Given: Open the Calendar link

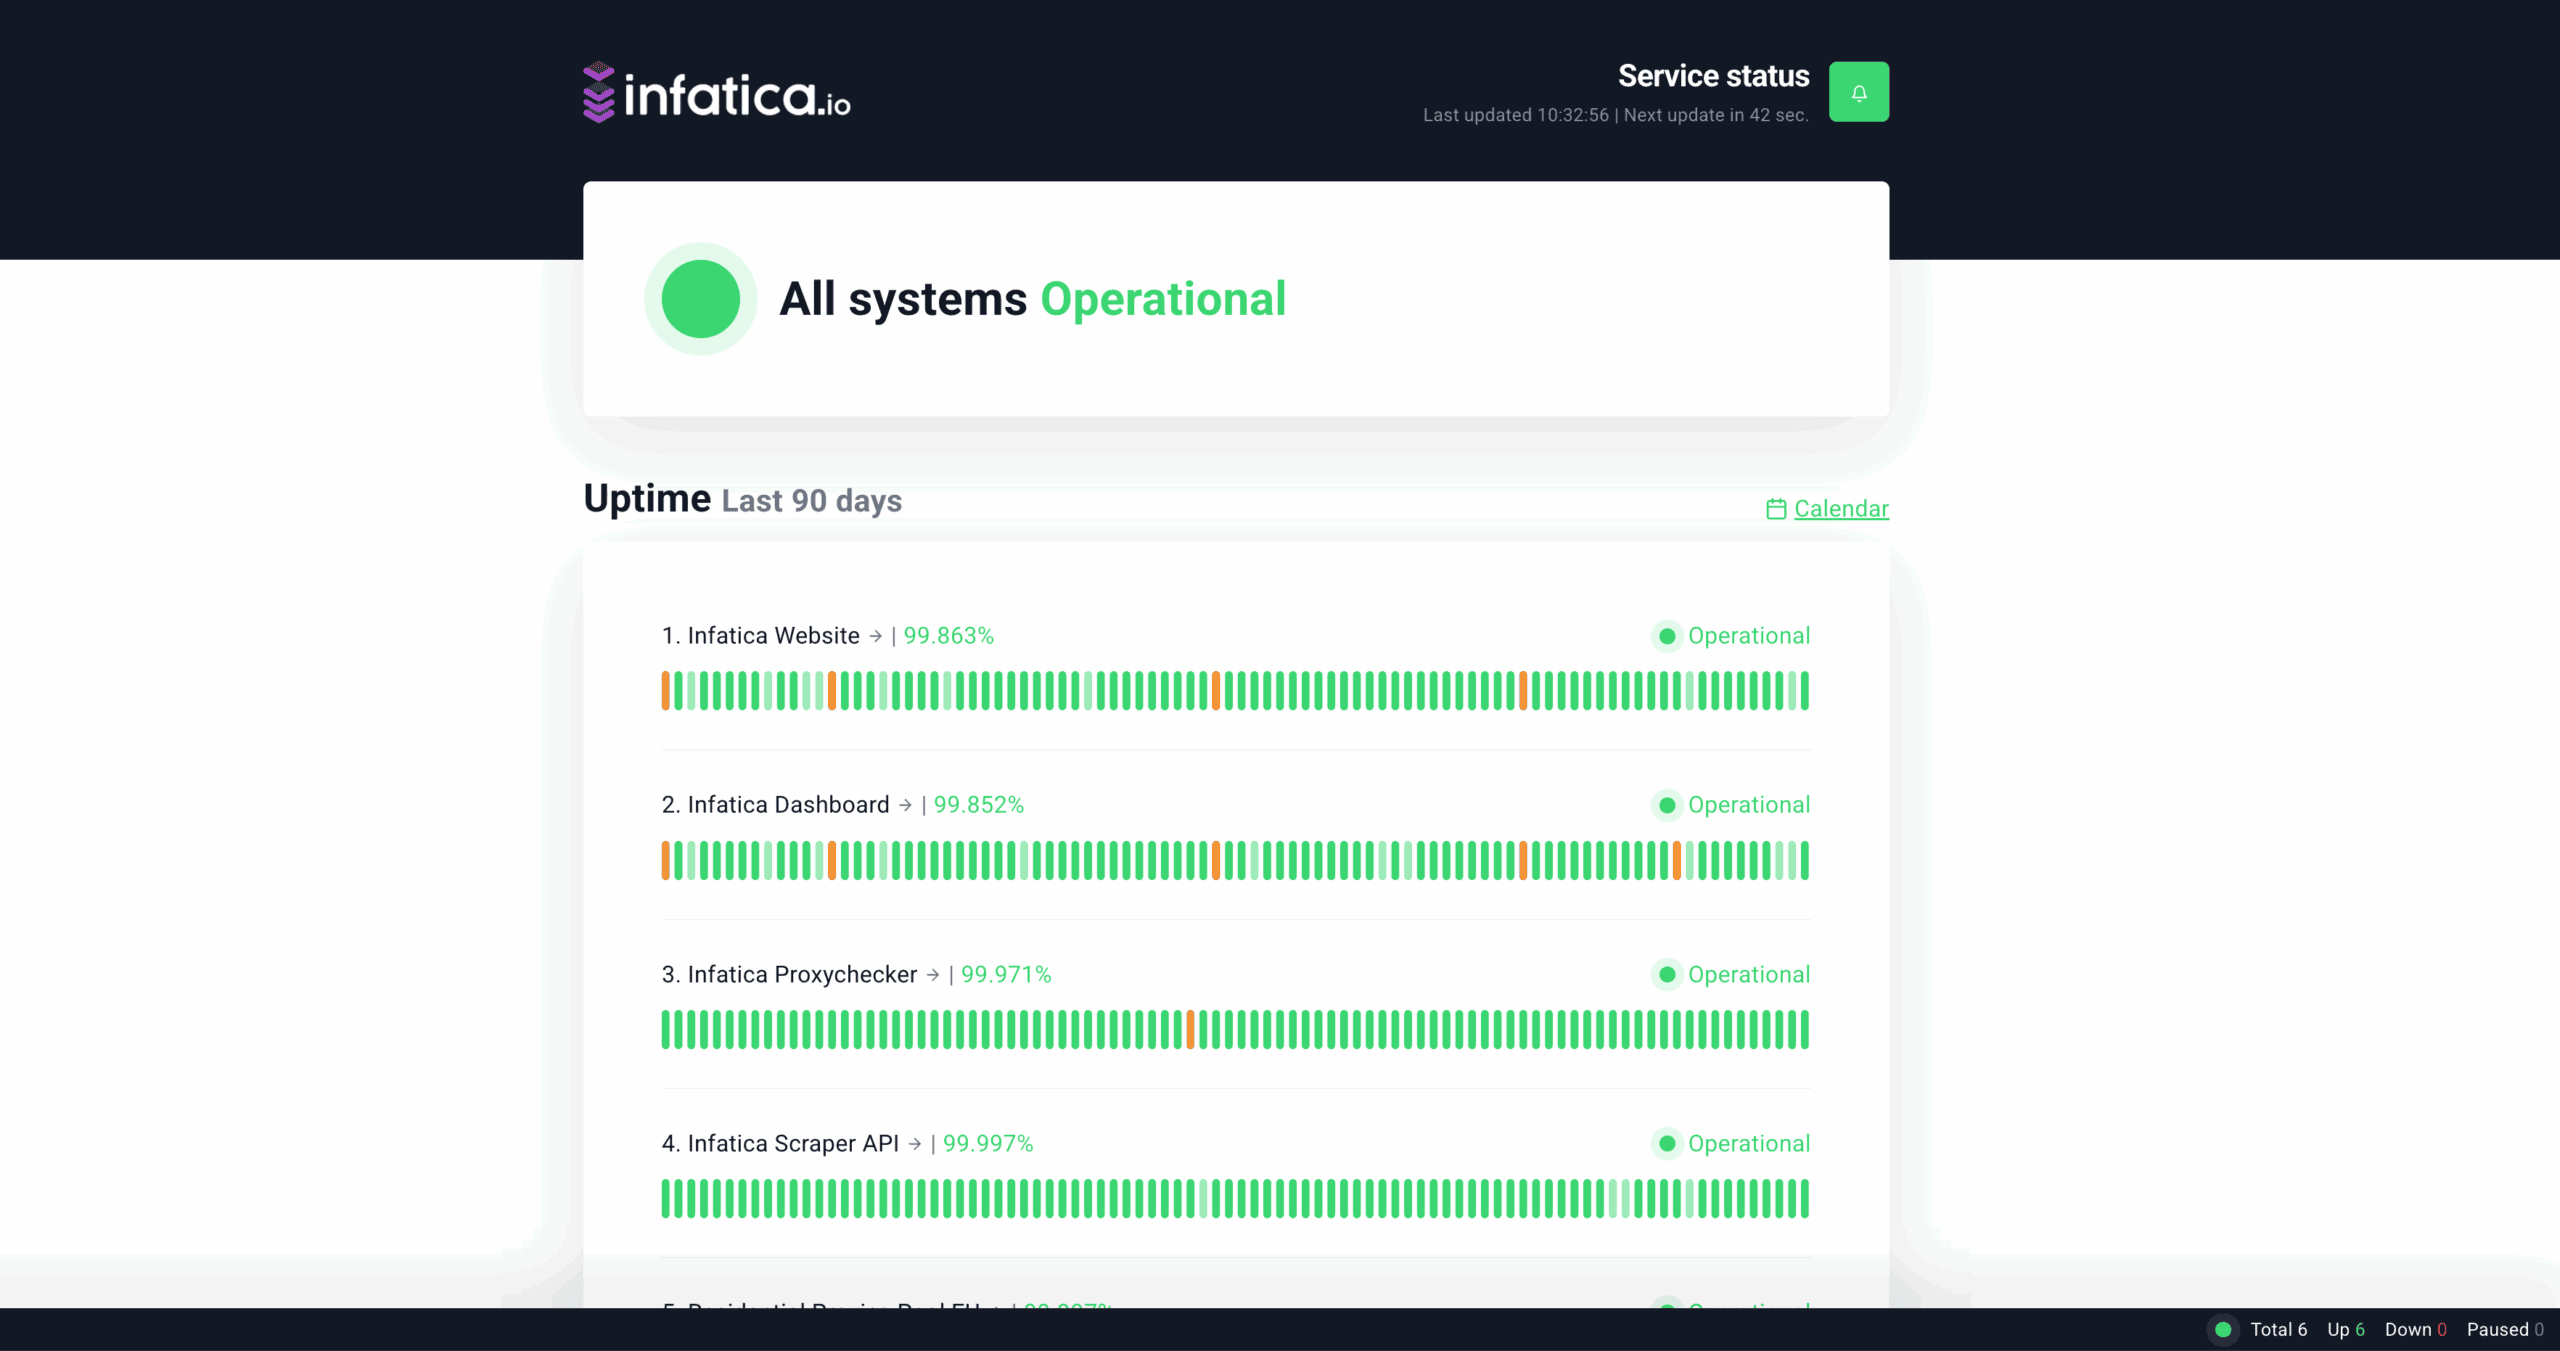Looking at the screenshot, I should point(1840,509).
